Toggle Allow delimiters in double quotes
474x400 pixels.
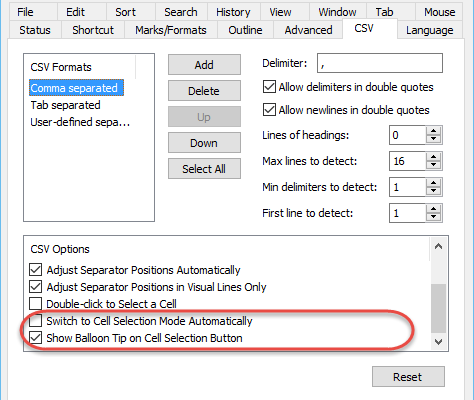[269, 87]
